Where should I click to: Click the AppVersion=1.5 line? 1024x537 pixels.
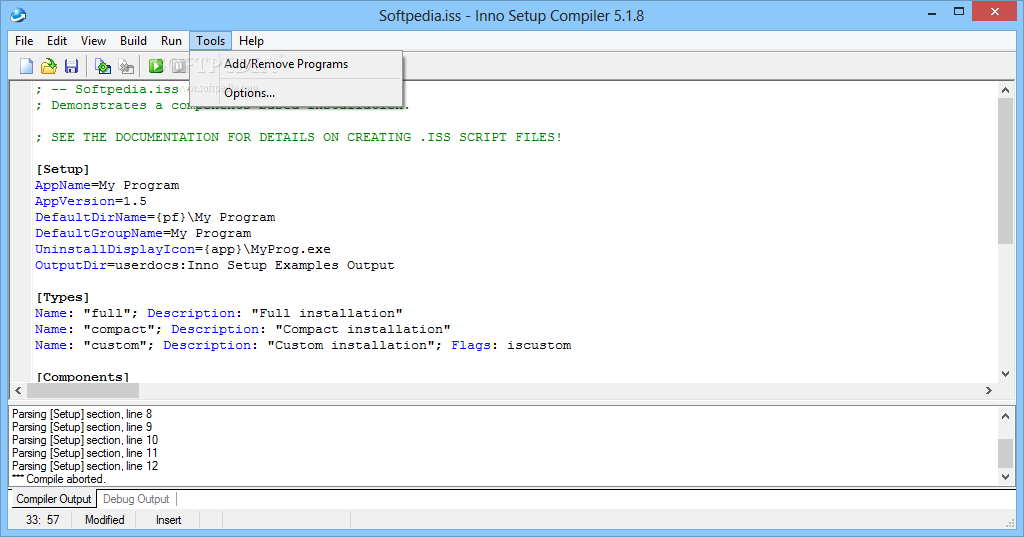click(91, 201)
